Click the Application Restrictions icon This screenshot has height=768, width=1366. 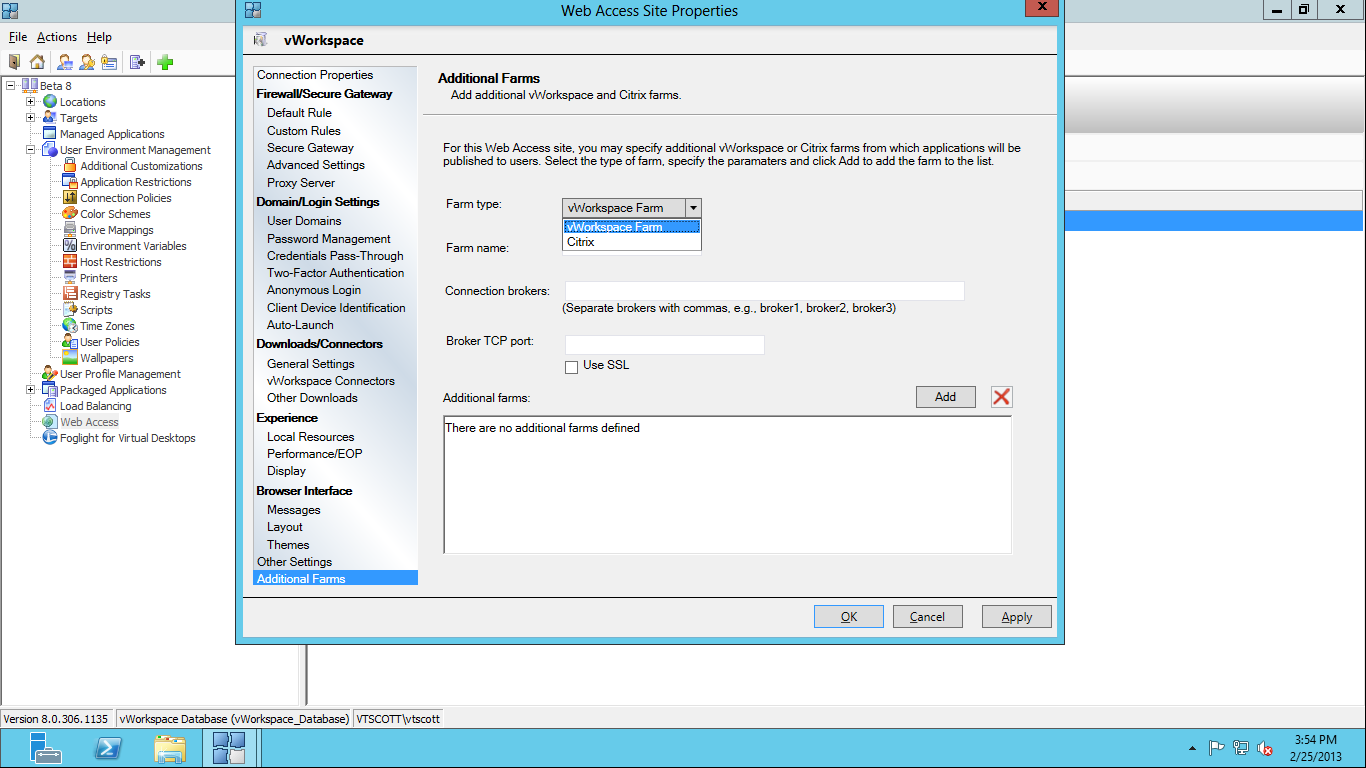click(x=70, y=182)
